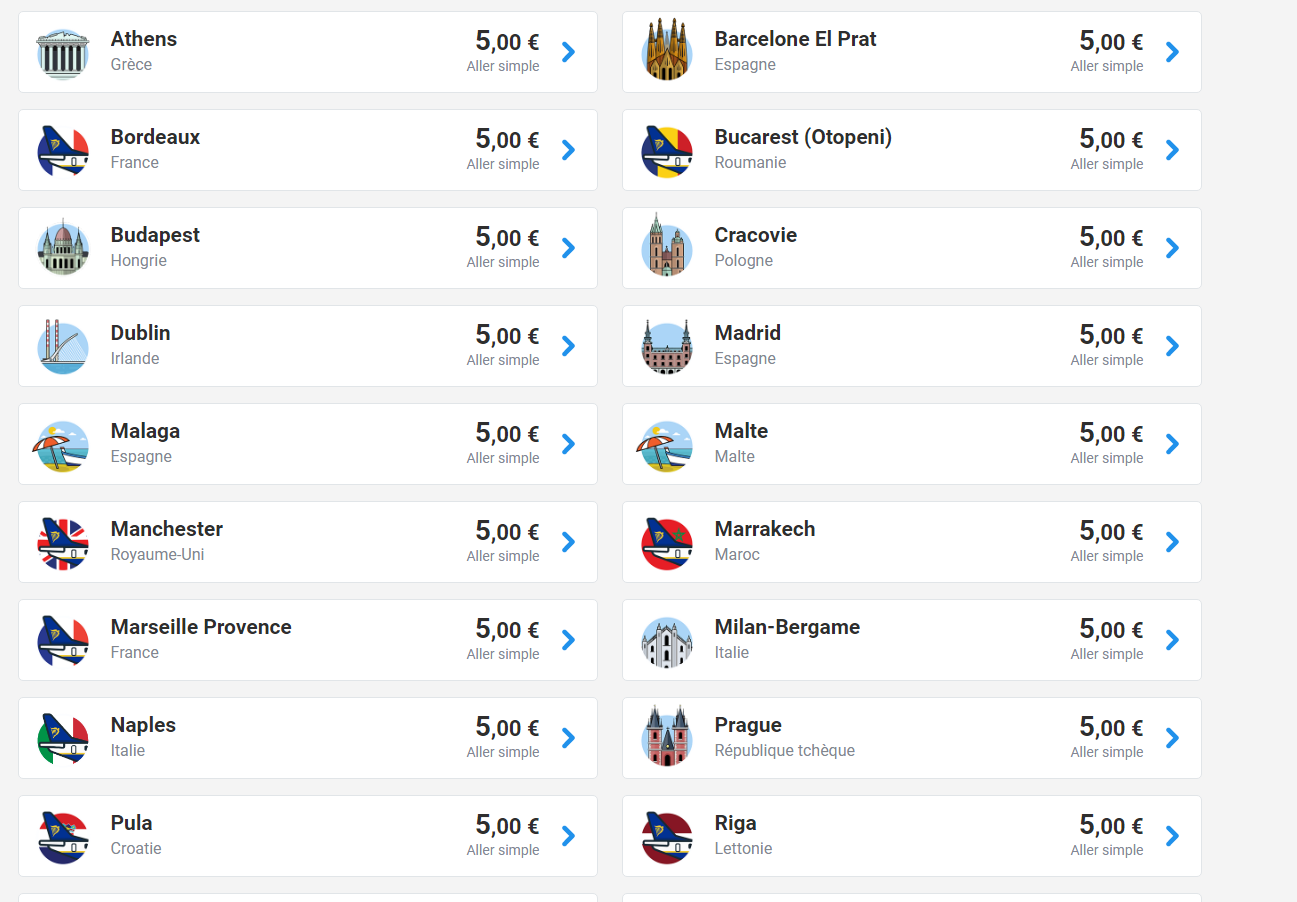The width and height of the screenshot is (1297, 902).
Task: Click the Manchester UK flag plane icon
Action: 63,542
